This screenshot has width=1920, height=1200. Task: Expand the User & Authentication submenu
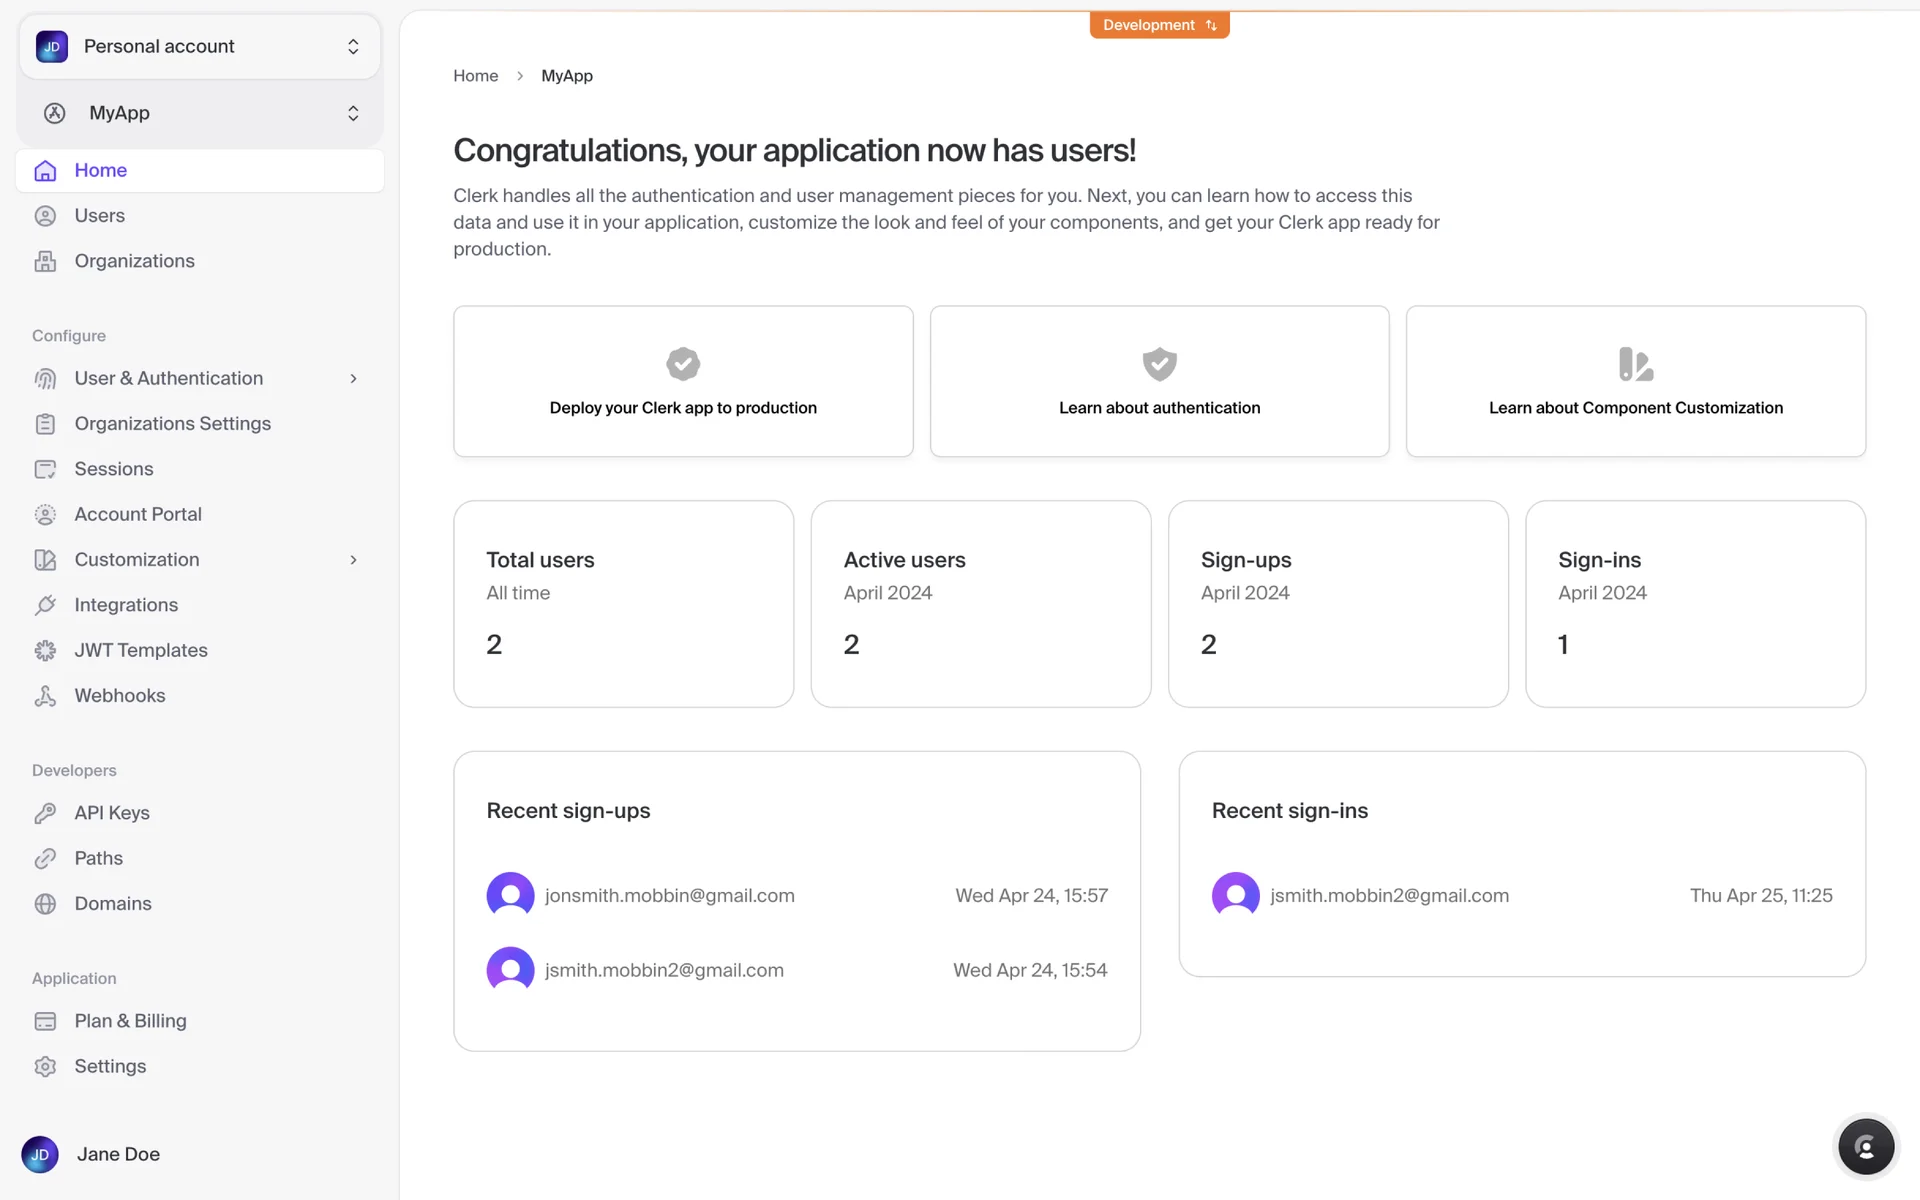click(x=353, y=378)
